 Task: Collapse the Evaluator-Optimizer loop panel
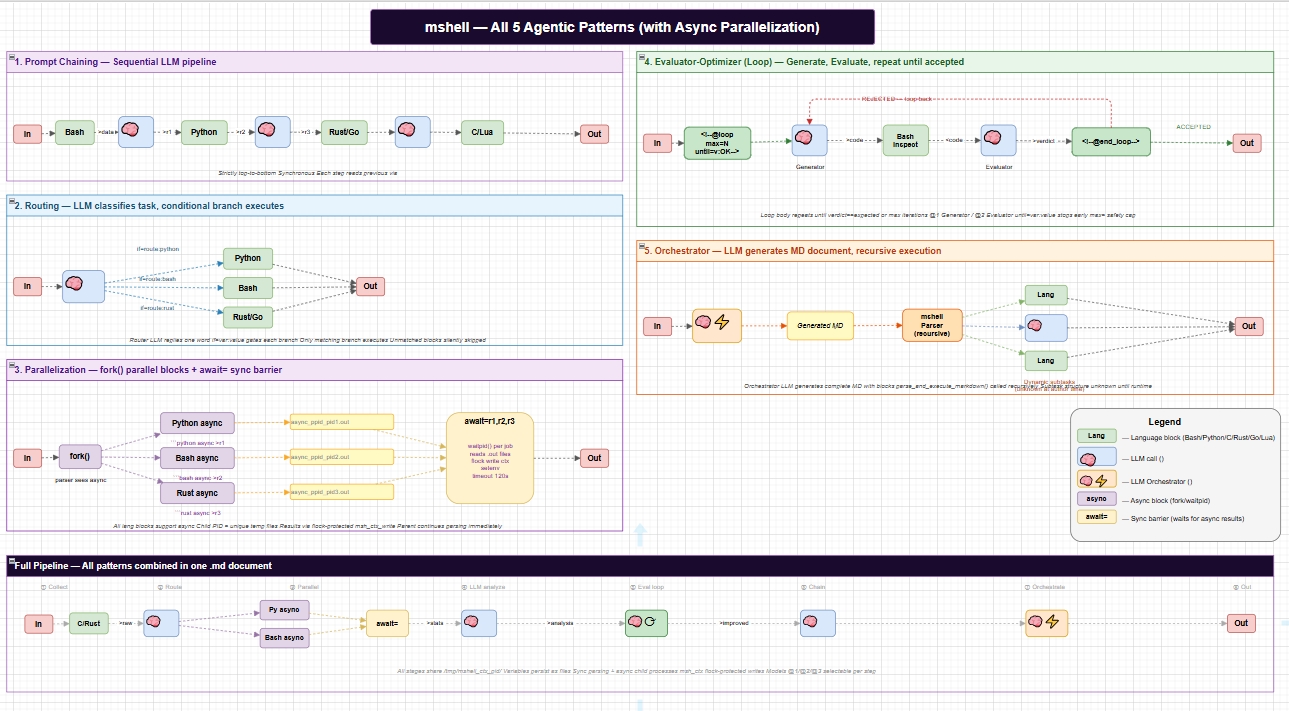coord(643,56)
